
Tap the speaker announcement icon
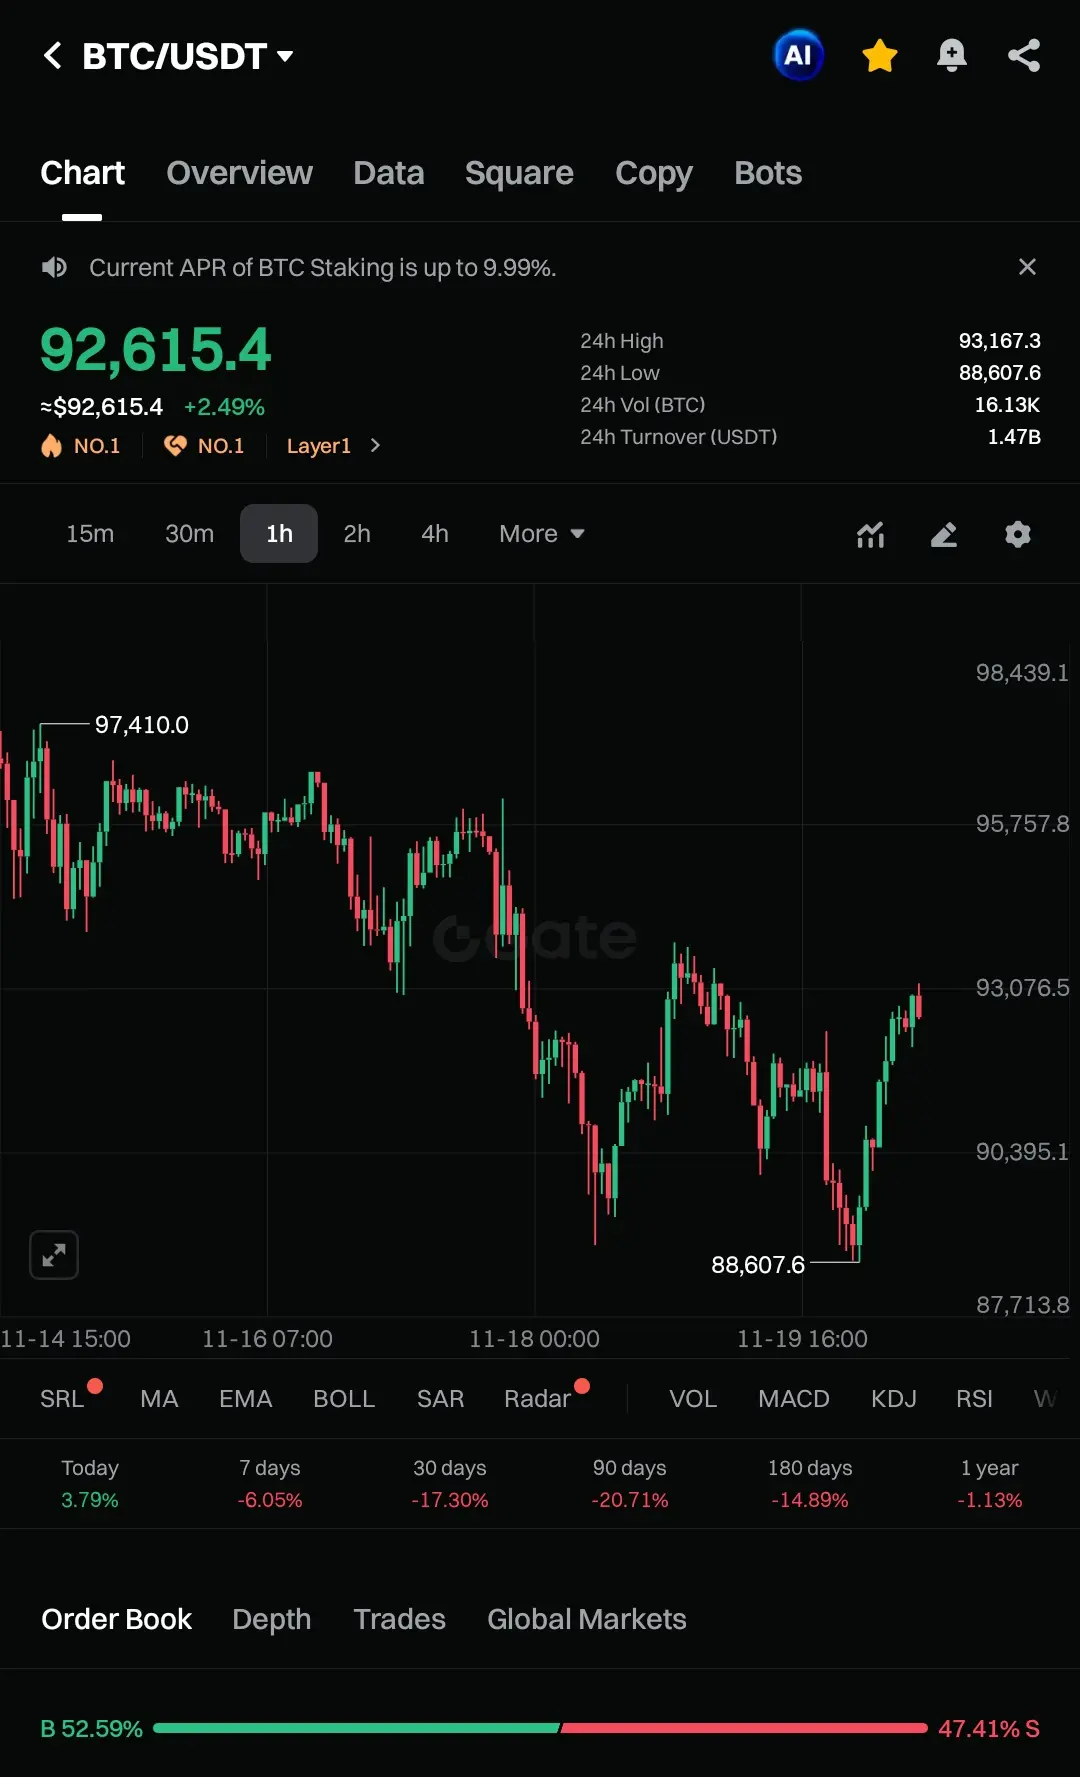pos(54,267)
